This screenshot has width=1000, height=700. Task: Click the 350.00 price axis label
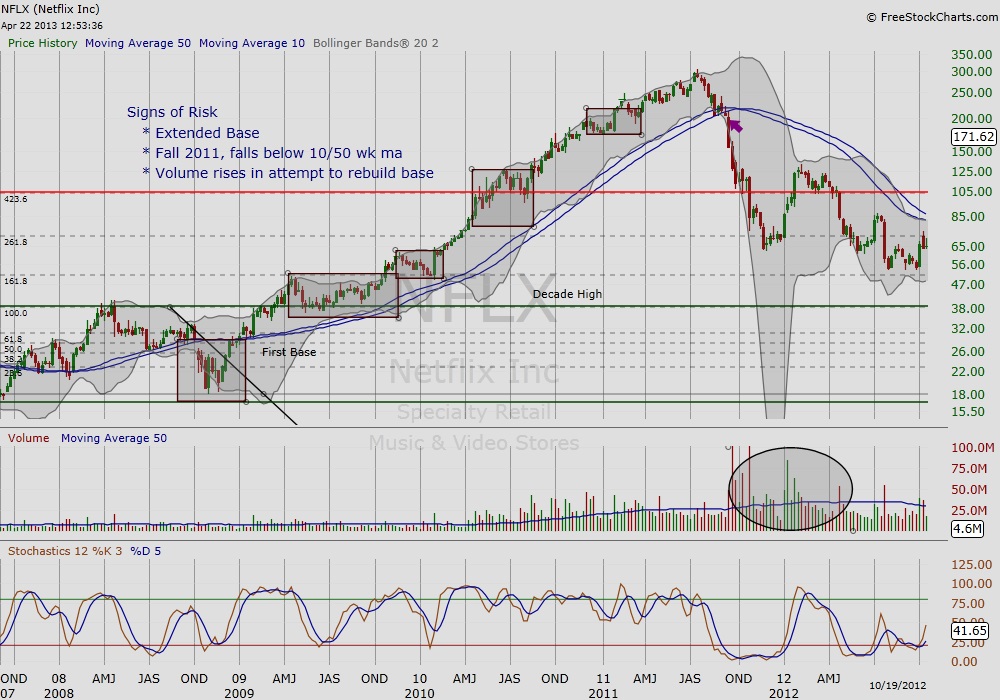pos(972,55)
